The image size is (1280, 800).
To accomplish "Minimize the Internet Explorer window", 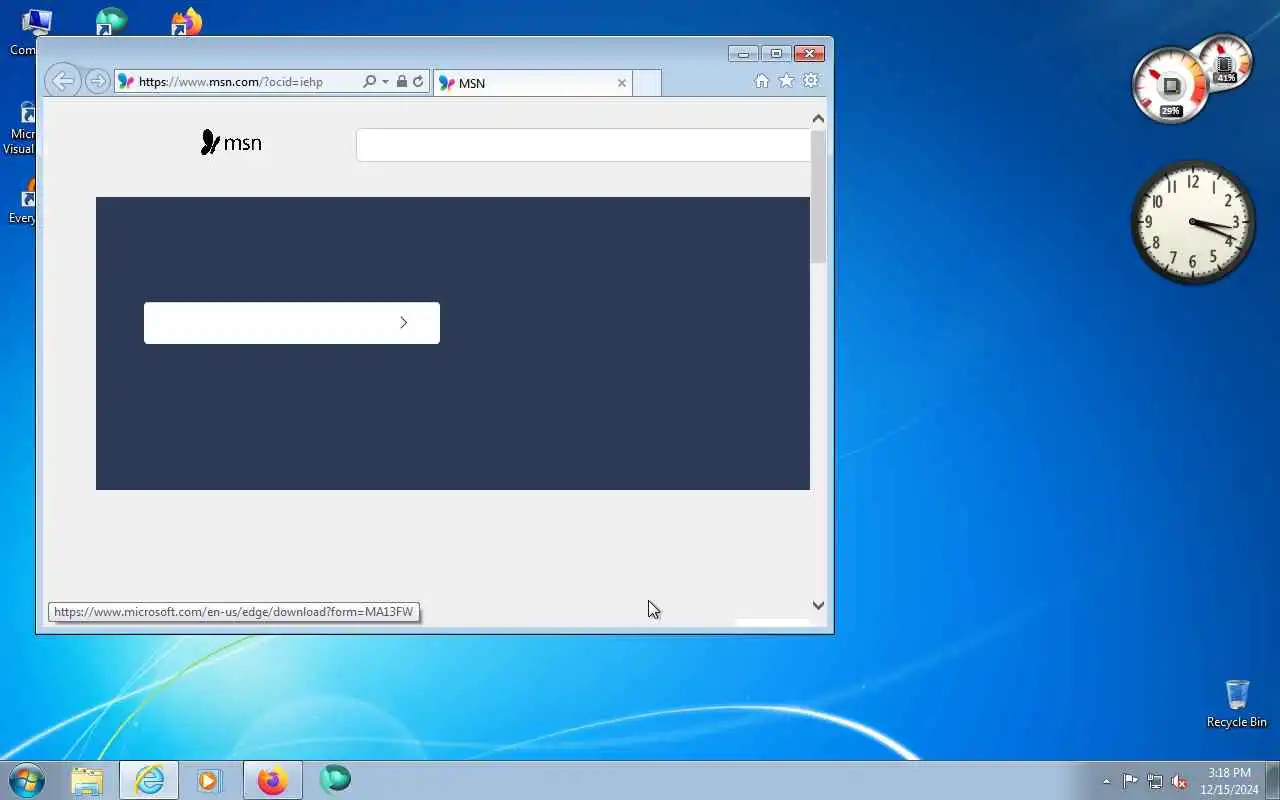I will click(x=743, y=54).
